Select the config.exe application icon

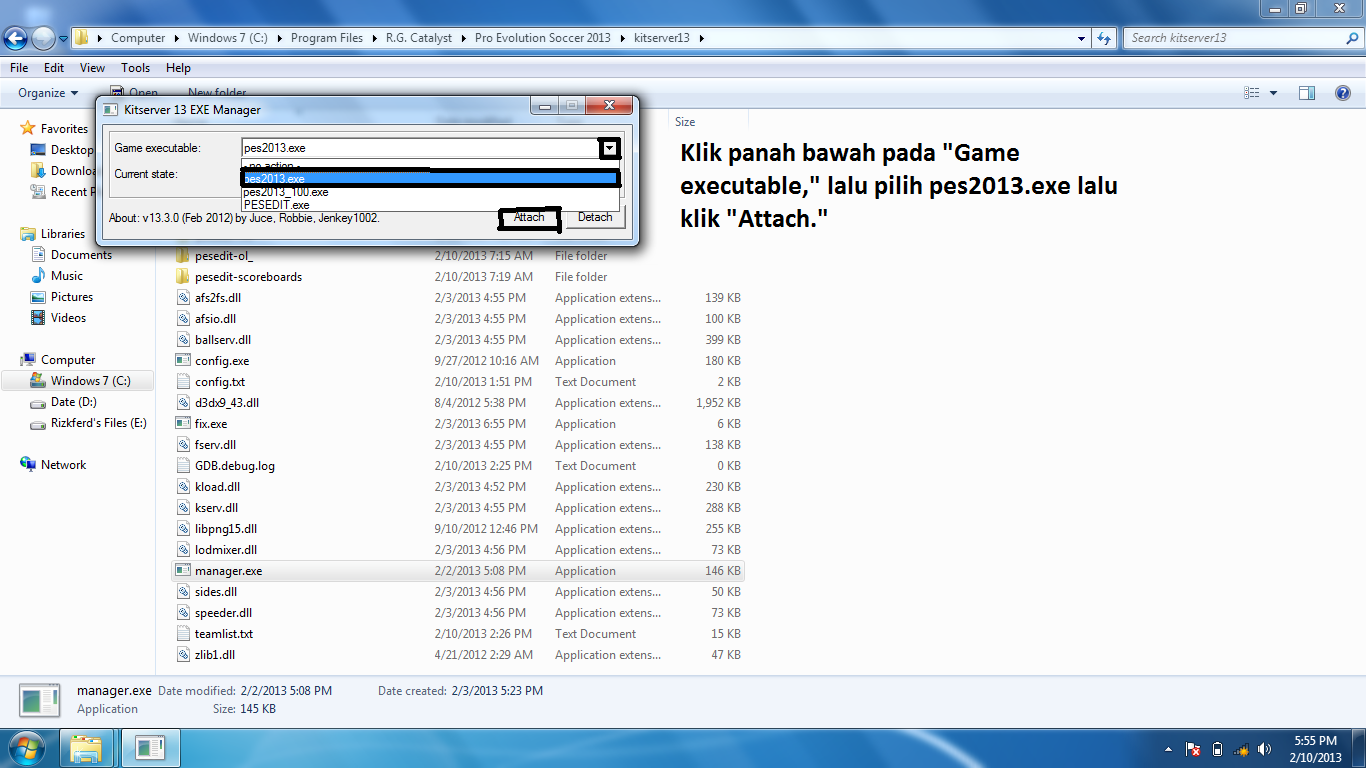[183, 361]
